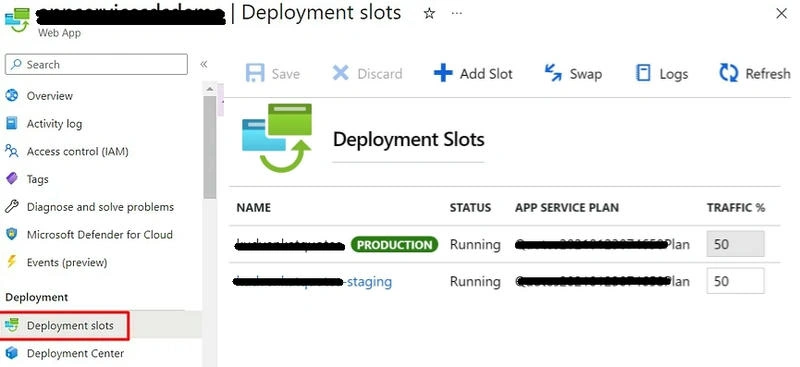Click the Refresh button label
This screenshot has height=367, width=800.
pyautogui.click(x=768, y=74)
